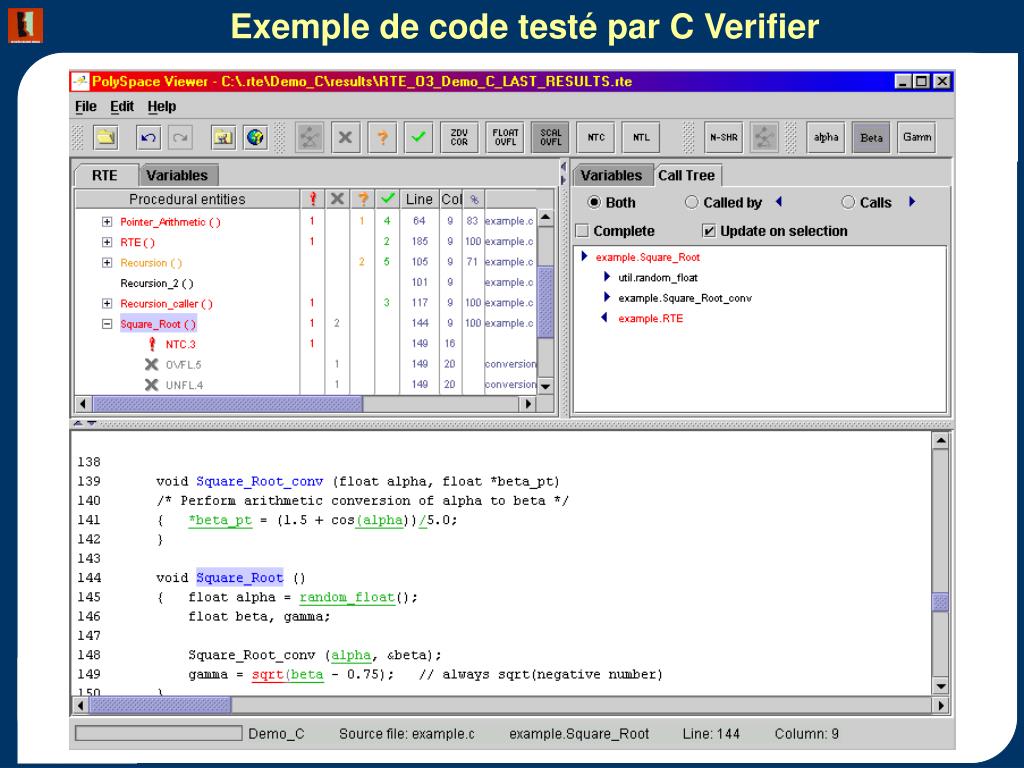The height and width of the screenshot is (768, 1024).
Task: Collapse the Square_Root () node
Action: click(x=106, y=324)
